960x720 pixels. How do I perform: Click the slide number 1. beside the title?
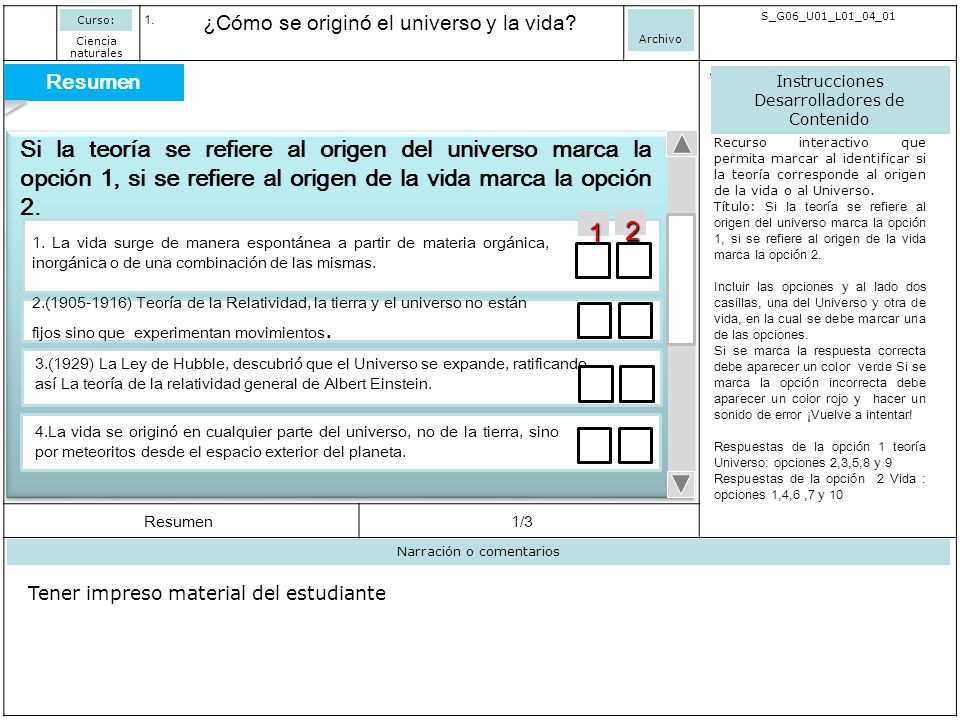coord(149,20)
